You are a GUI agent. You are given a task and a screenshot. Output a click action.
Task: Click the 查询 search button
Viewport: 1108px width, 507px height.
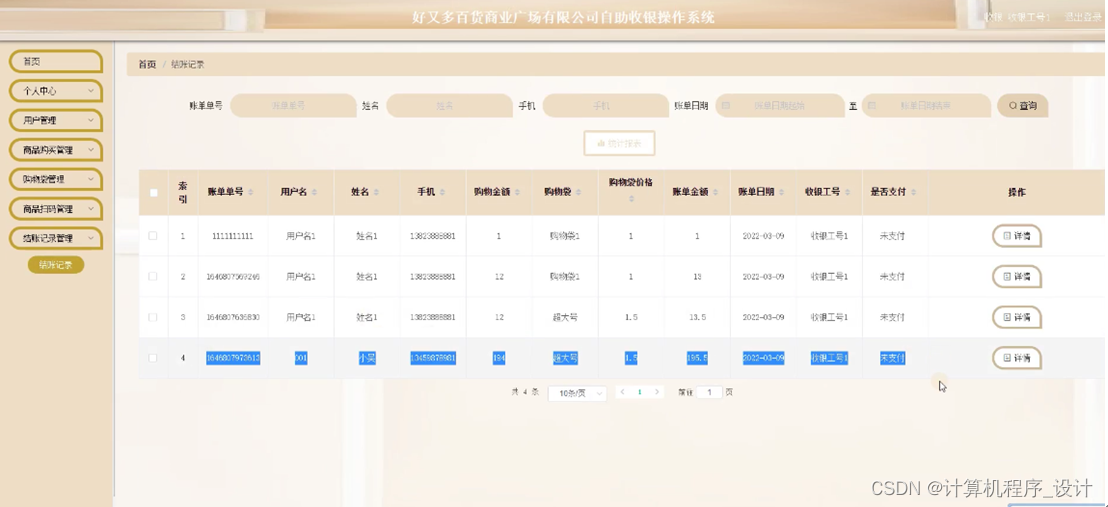pyautogui.click(x=1022, y=105)
